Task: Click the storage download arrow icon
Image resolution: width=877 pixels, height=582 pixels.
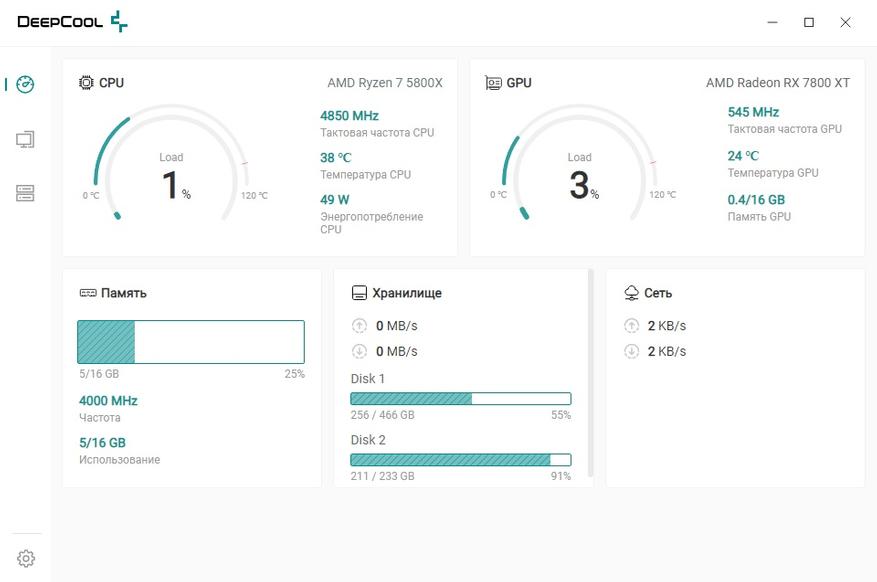Action: [x=359, y=351]
